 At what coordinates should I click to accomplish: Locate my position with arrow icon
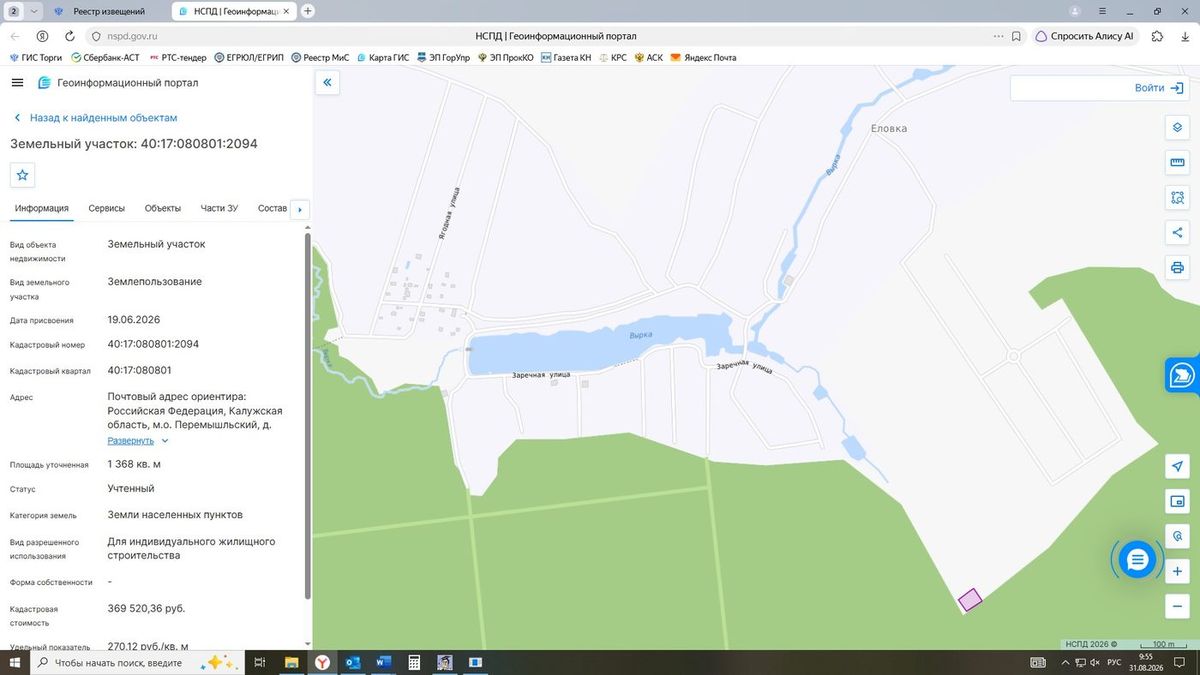(x=1177, y=467)
